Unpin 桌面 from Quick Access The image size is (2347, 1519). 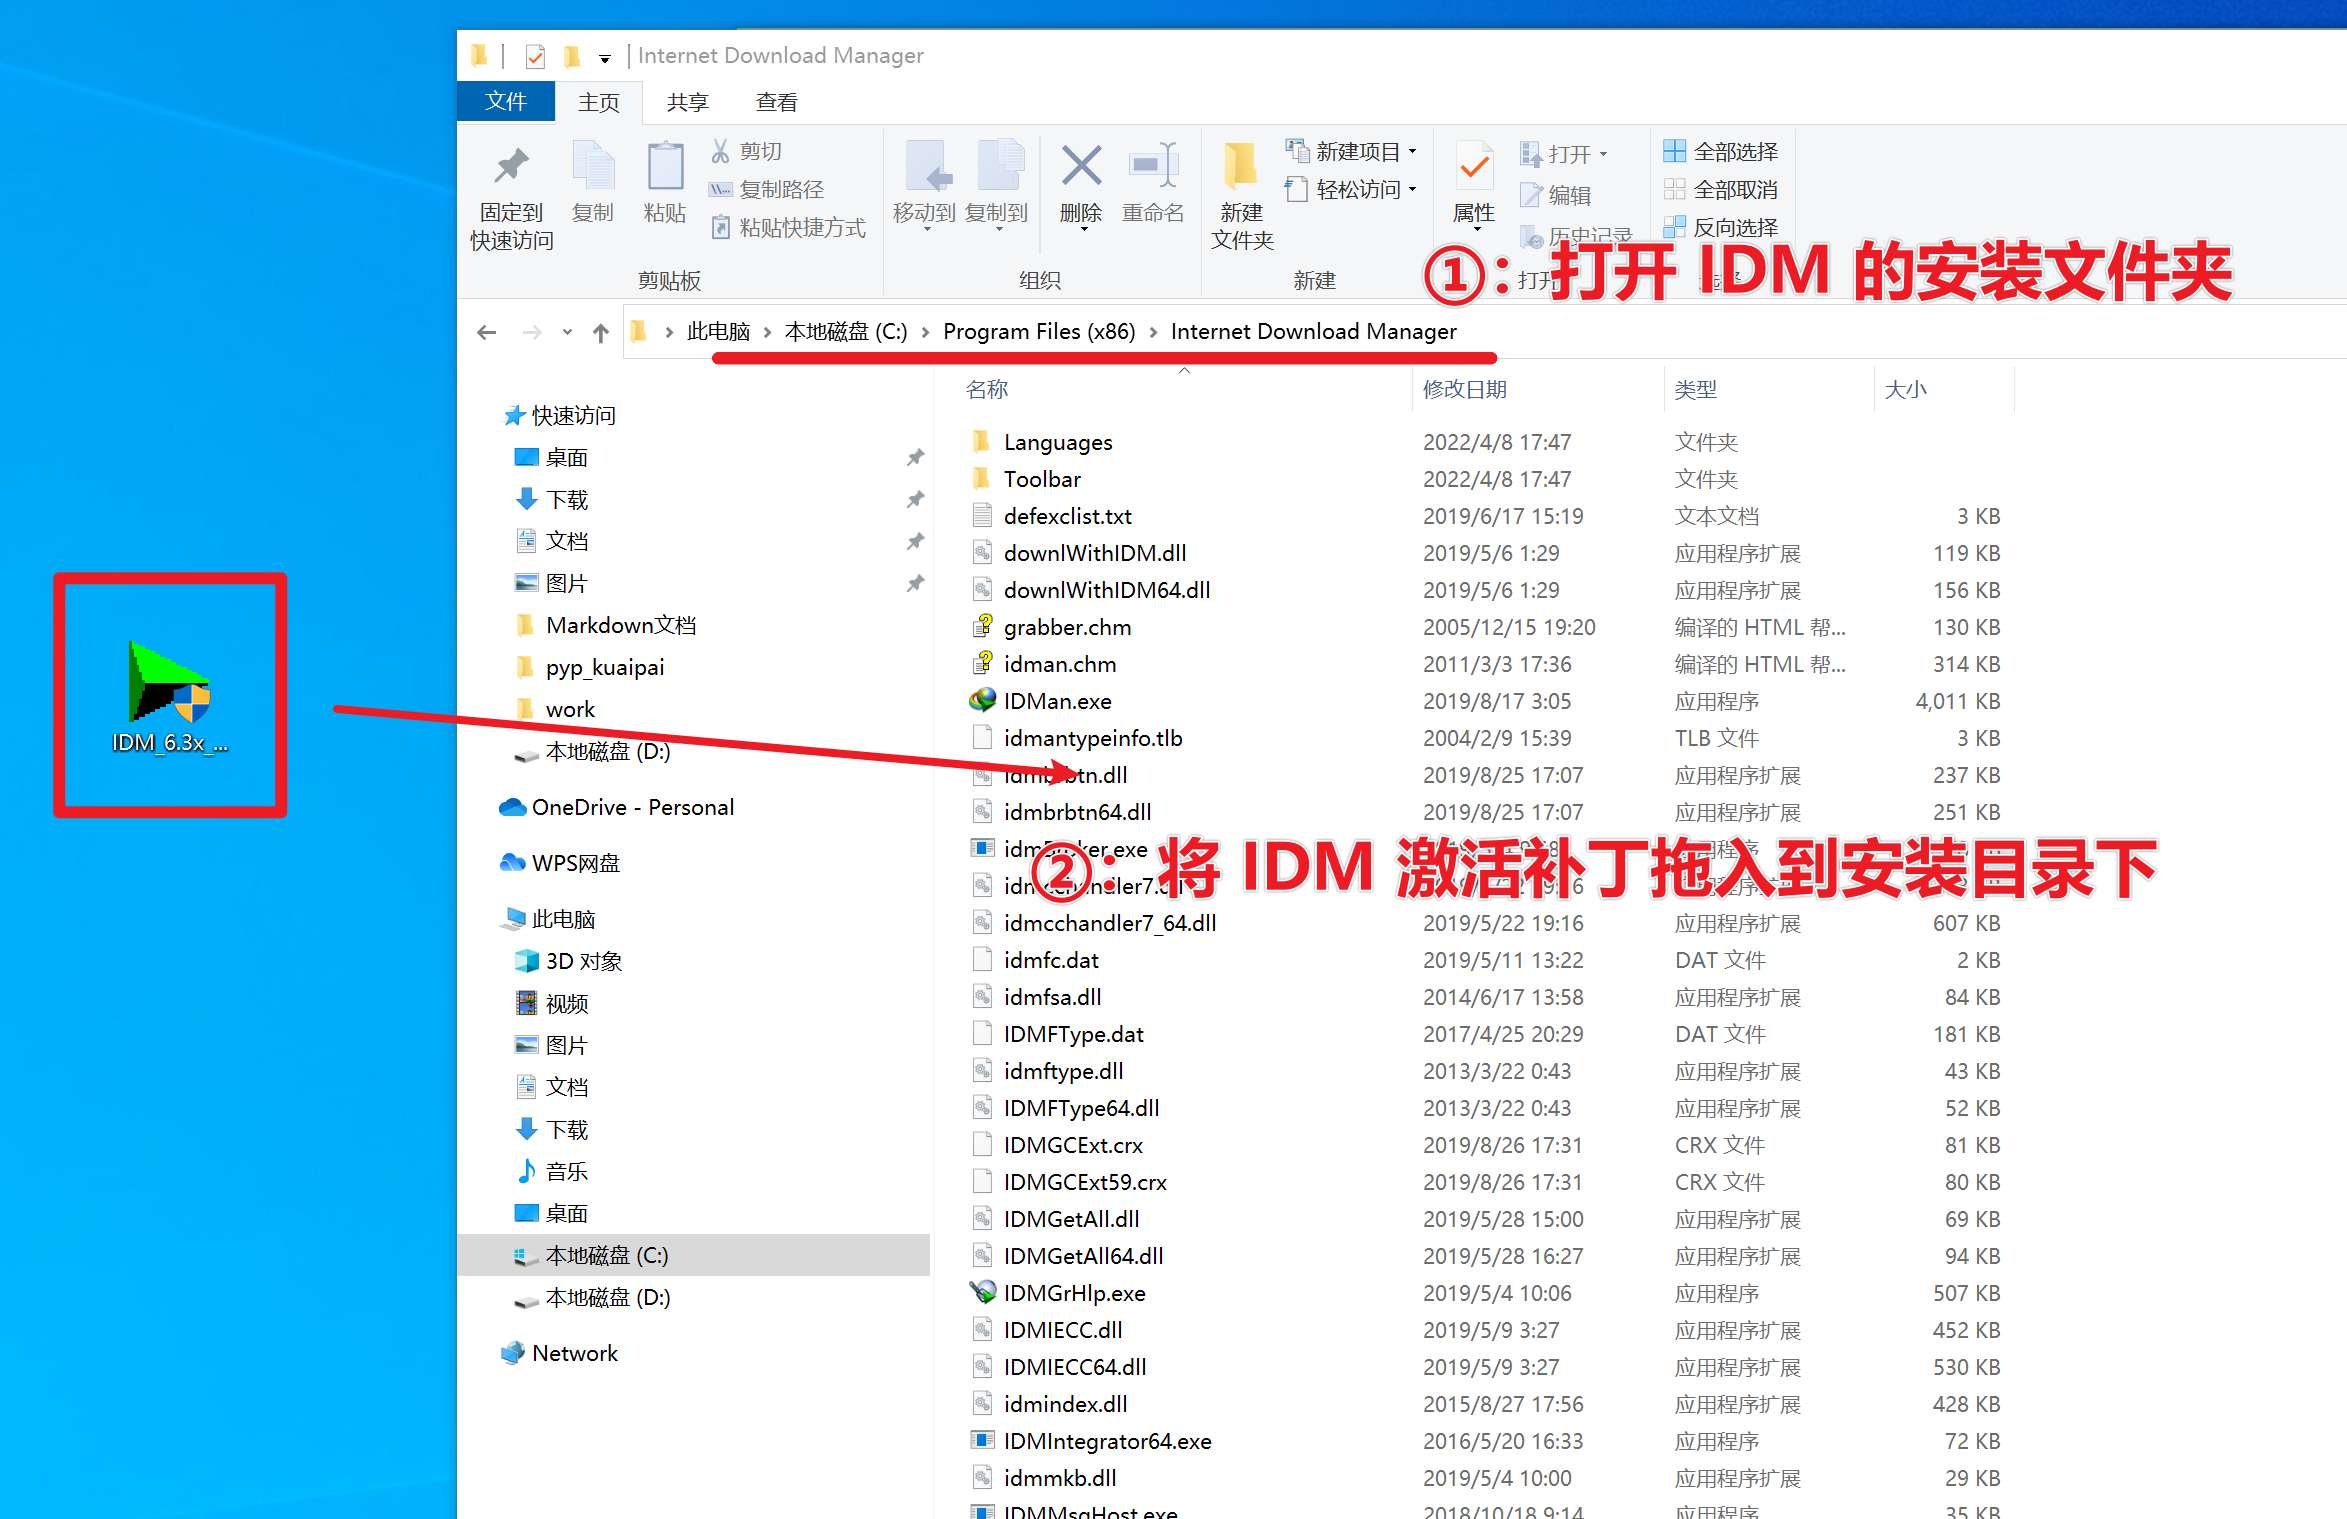915,457
